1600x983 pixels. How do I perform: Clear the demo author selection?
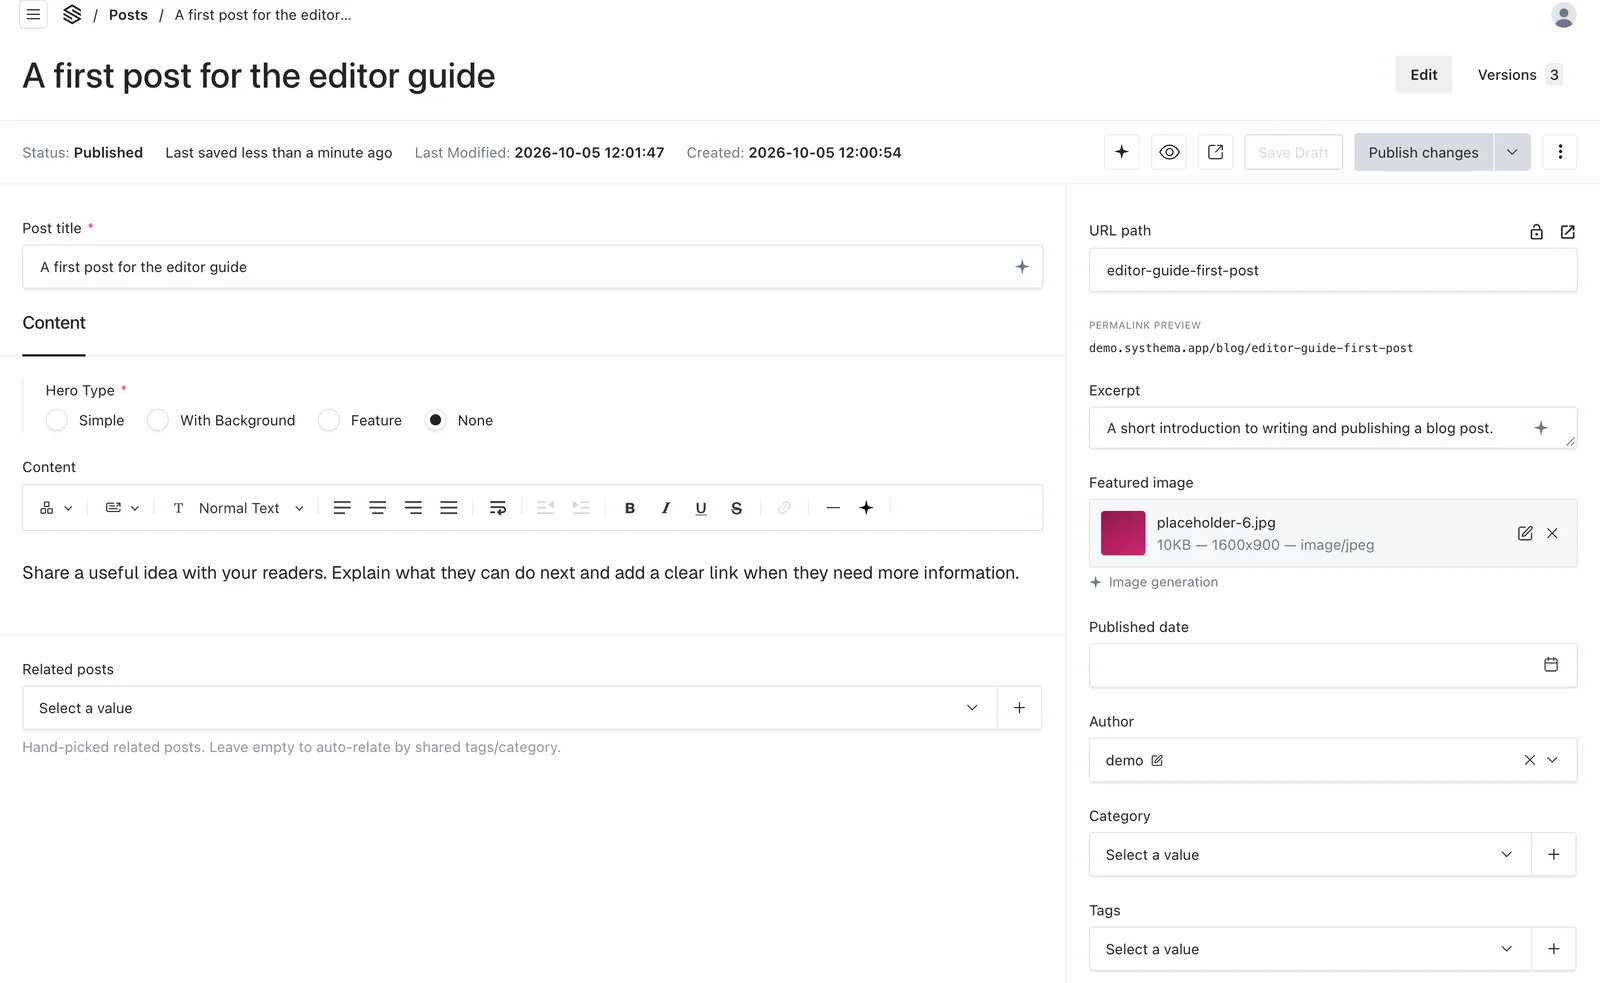pyautogui.click(x=1529, y=760)
